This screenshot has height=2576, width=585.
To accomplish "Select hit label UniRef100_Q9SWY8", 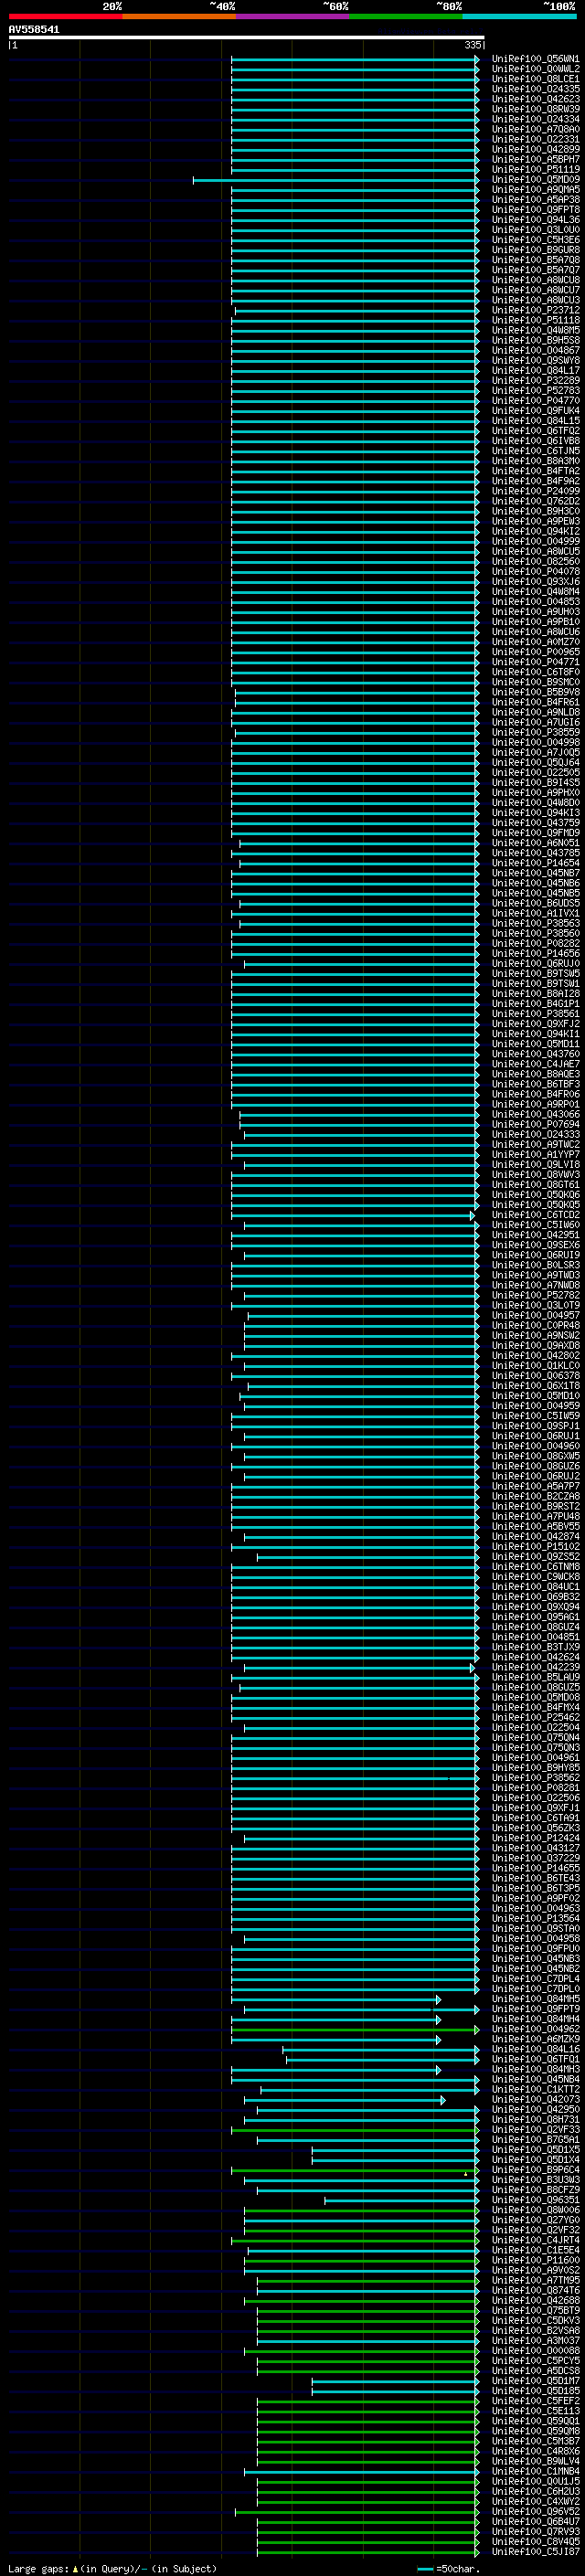I will [536, 360].
